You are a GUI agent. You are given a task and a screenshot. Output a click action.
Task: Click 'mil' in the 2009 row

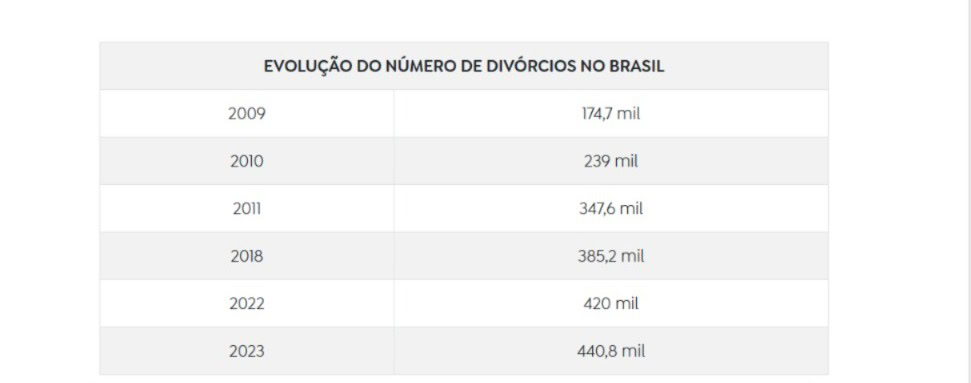tap(629, 113)
